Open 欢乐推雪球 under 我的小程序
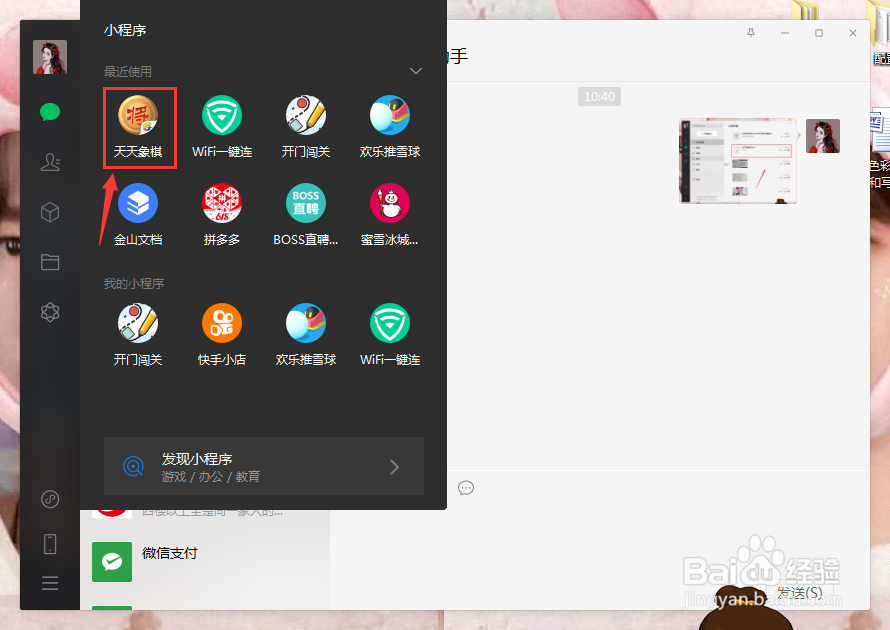Viewport: 890px width, 630px height. coord(306,335)
